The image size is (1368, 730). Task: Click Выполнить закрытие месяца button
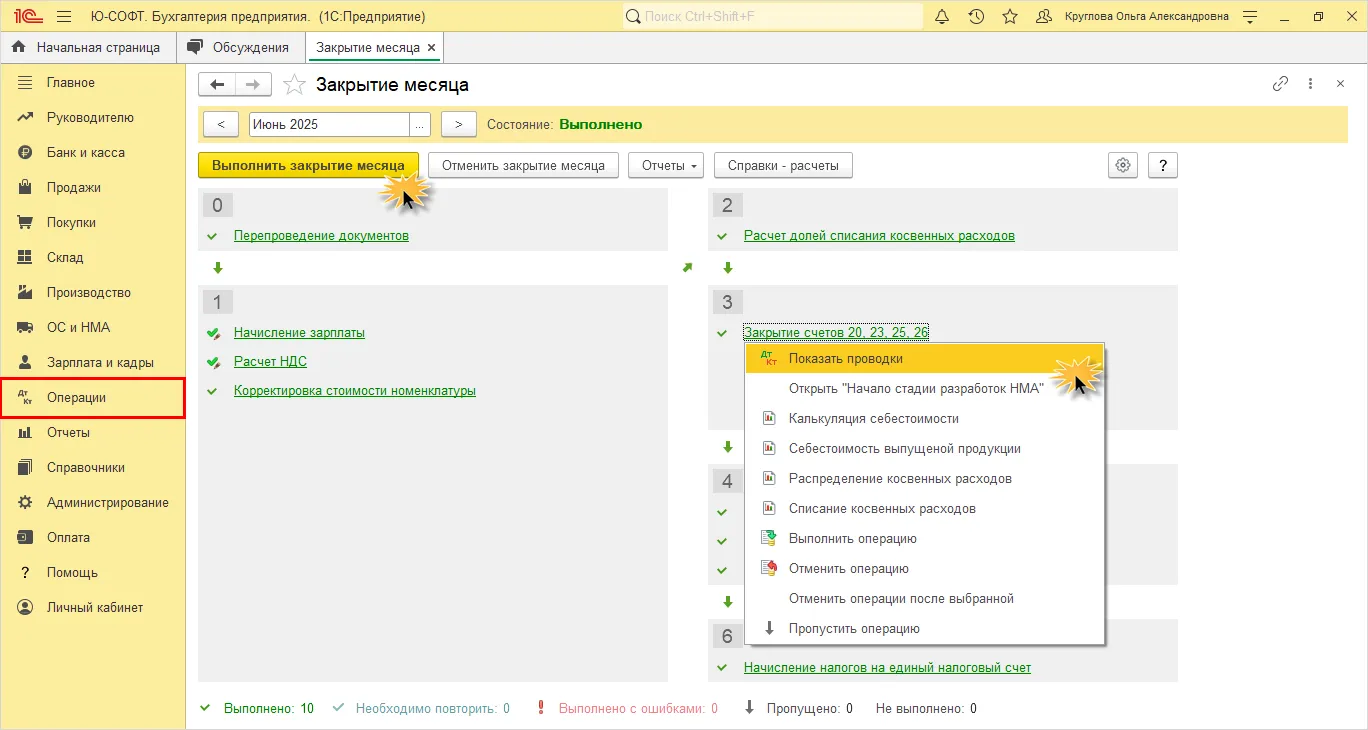pos(308,165)
